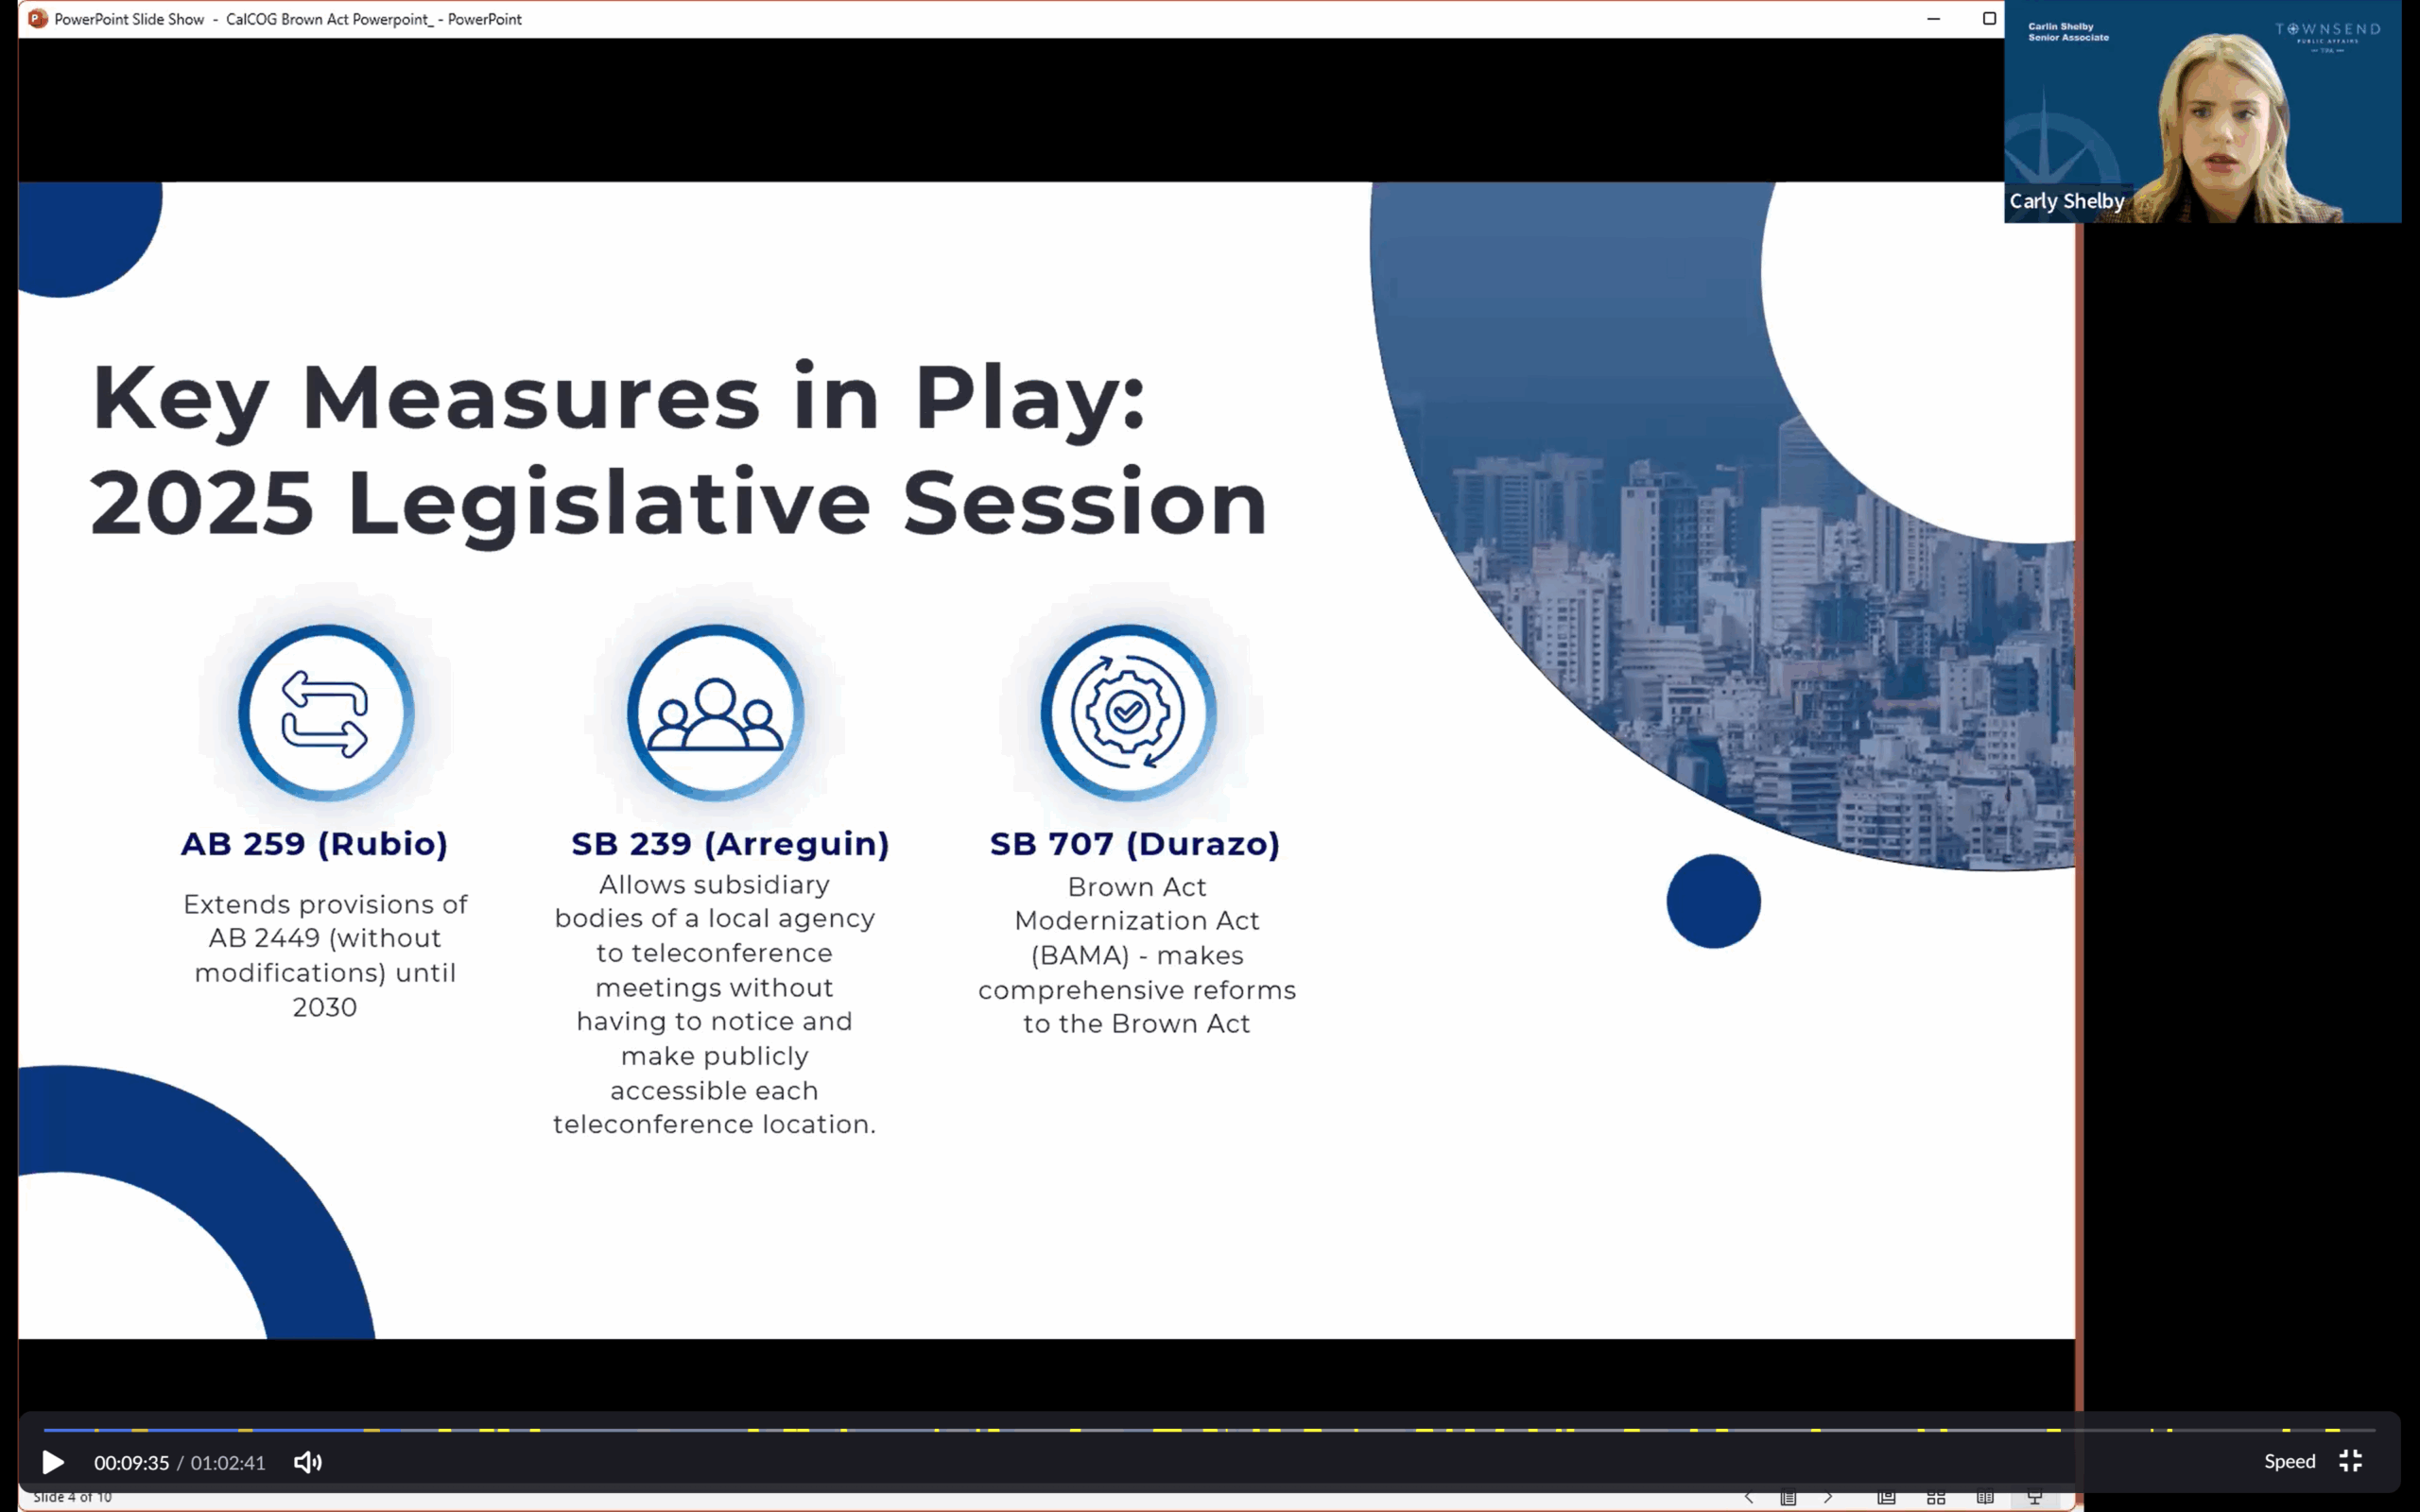Click the AB 2449 extension description text
This screenshot has height=1512, width=2420.
(325, 956)
